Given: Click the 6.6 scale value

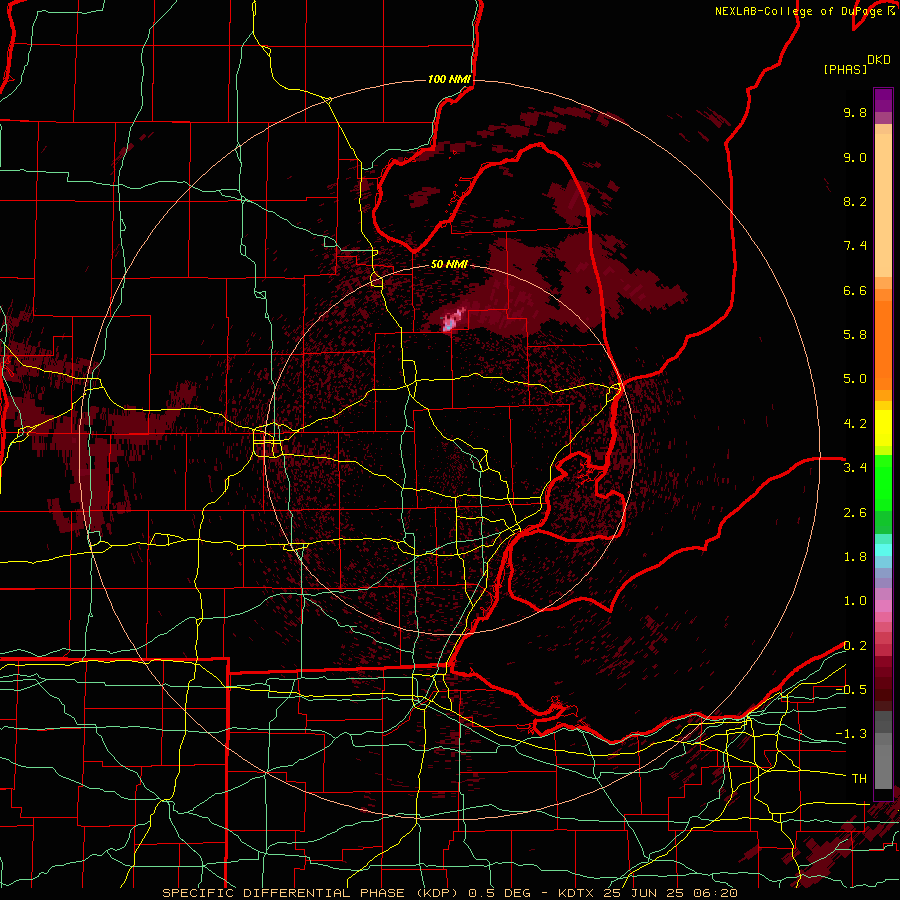Looking at the screenshot, I should click(855, 290).
